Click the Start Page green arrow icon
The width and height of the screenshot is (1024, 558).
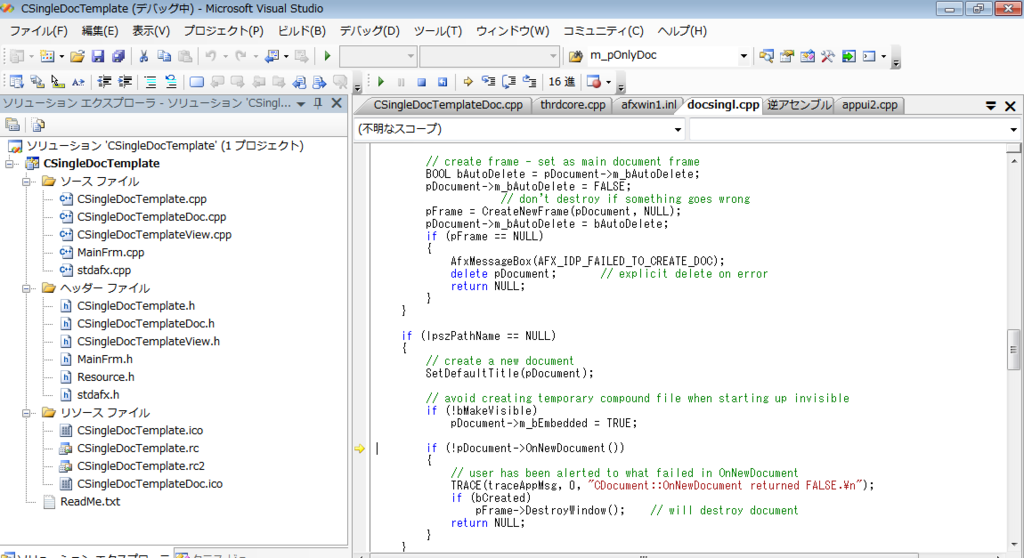(848, 56)
